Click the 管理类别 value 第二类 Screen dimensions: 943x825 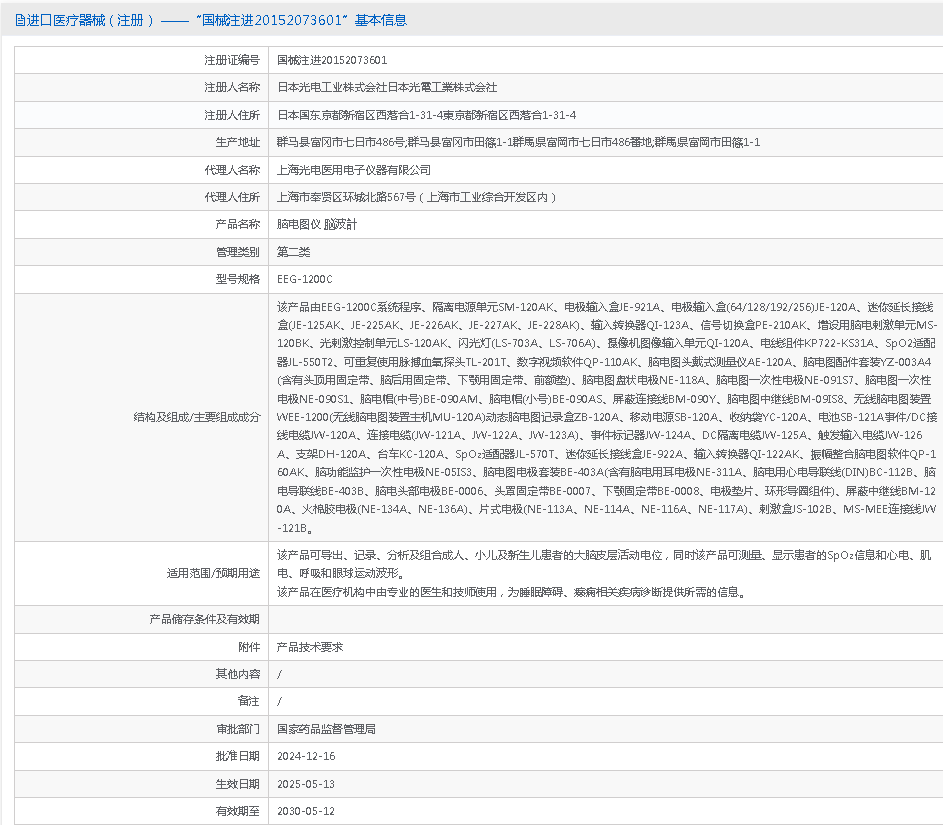(293, 252)
